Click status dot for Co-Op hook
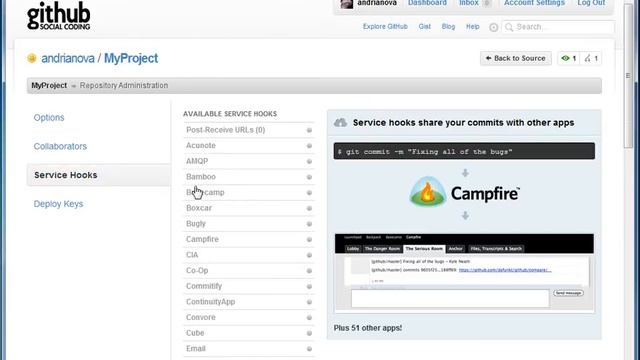 point(309,271)
